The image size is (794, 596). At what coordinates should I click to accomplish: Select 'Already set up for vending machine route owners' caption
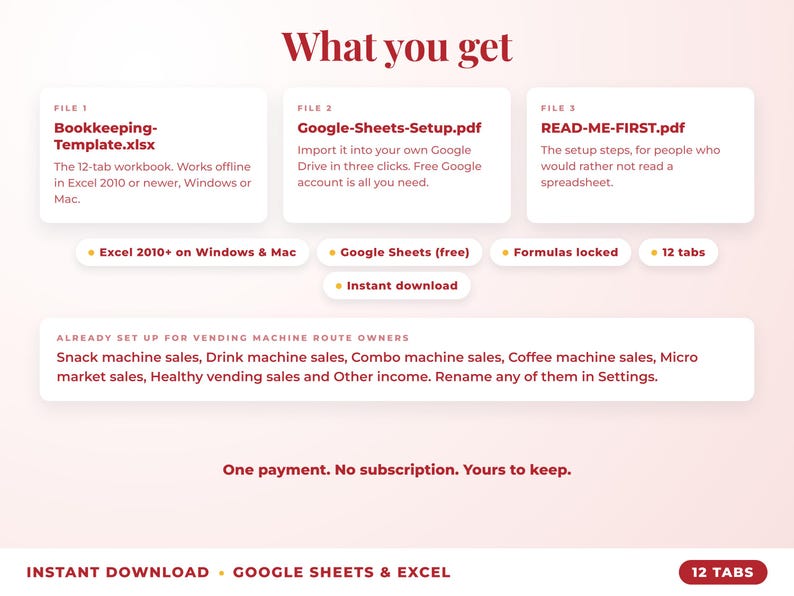pyautogui.click(x=233, y=338)
